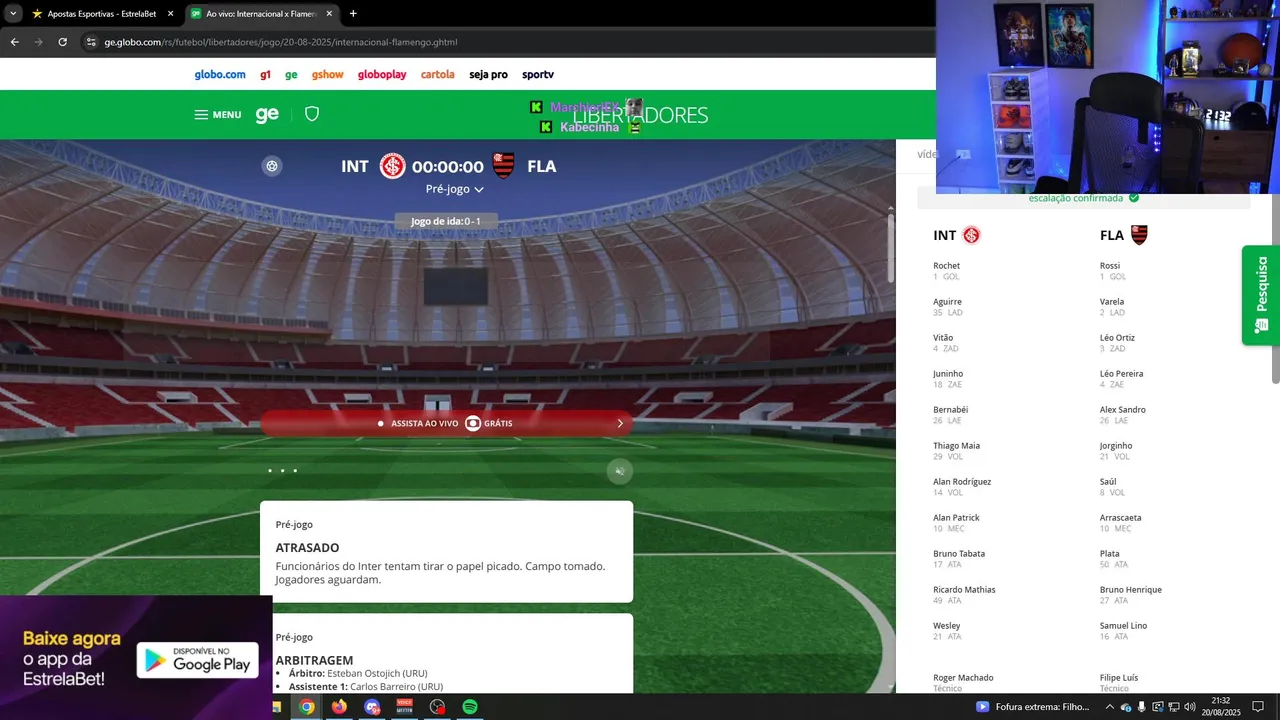Select the Ao vivo Internacional x Flamengo tab
The width and height of the screenshot is (1280, 720).
(262, 14)
